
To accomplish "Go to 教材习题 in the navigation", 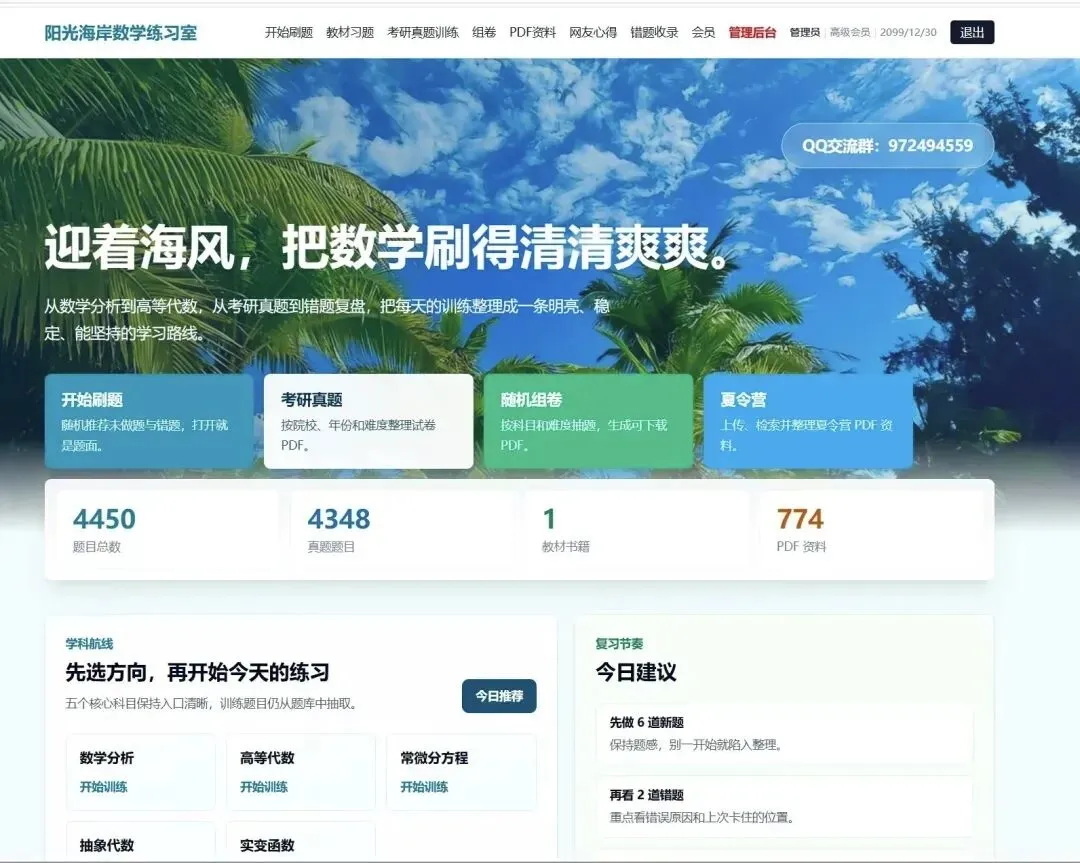I will (x=350, y=32).
